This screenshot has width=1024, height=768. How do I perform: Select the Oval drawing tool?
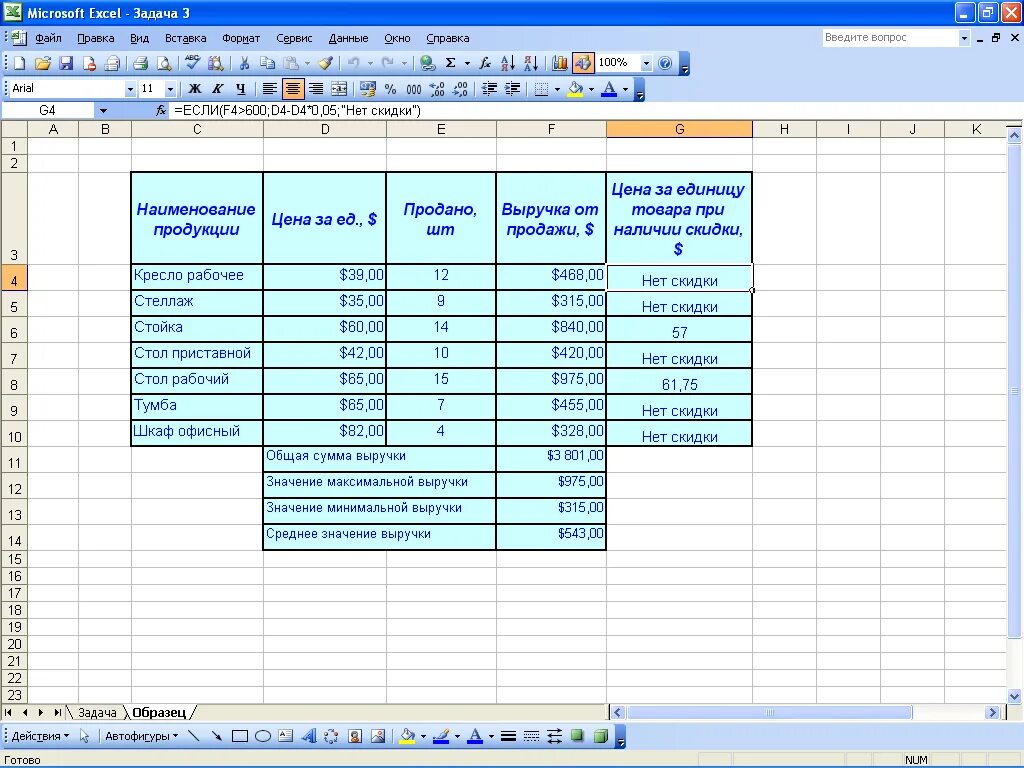click(x=263, y=737)
